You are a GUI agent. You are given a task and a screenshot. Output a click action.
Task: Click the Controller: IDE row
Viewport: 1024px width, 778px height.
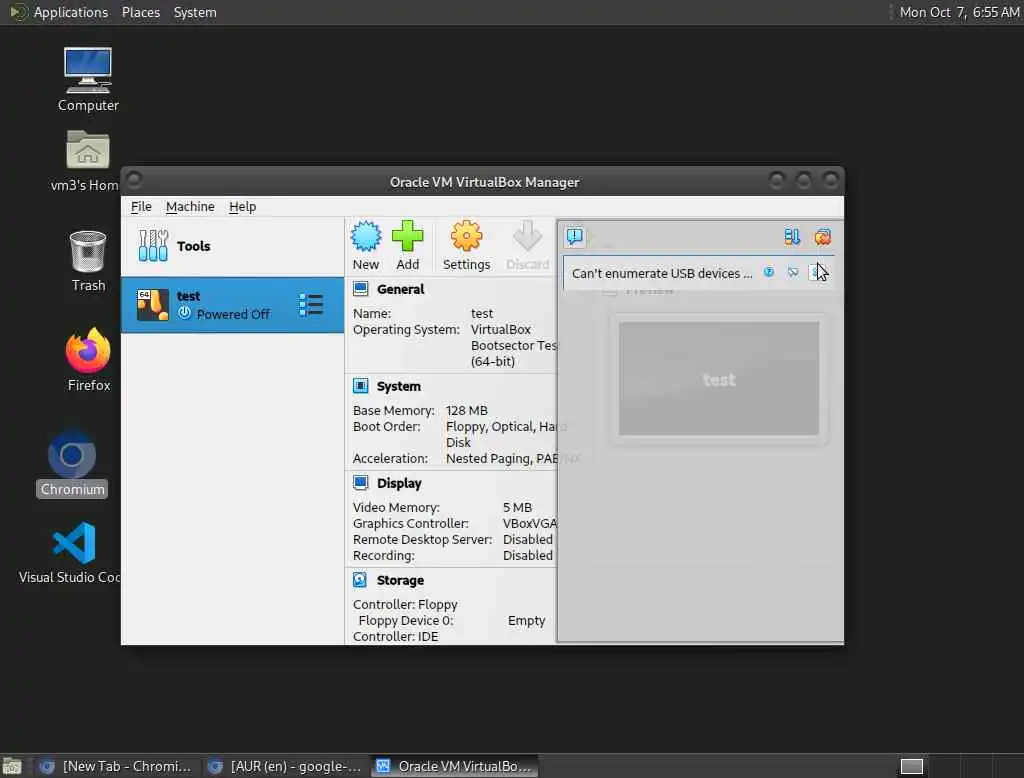tap(395, 636)
